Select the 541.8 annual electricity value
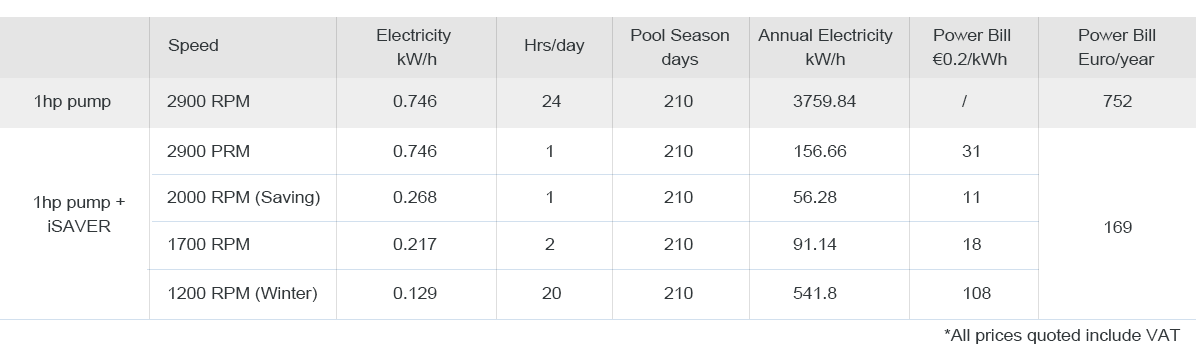Image resolution: width=1196 pixels, height=361 pixels. (815, 293)
